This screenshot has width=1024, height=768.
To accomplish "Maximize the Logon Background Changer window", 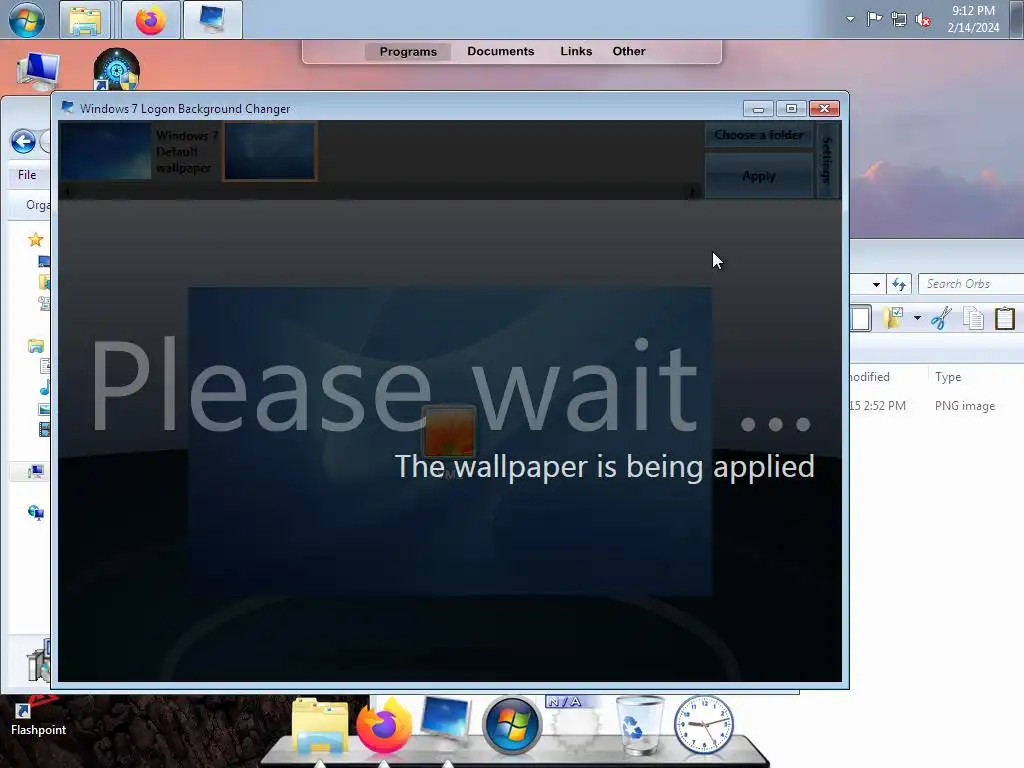I will pyautogui.click(x=791, y=109).
